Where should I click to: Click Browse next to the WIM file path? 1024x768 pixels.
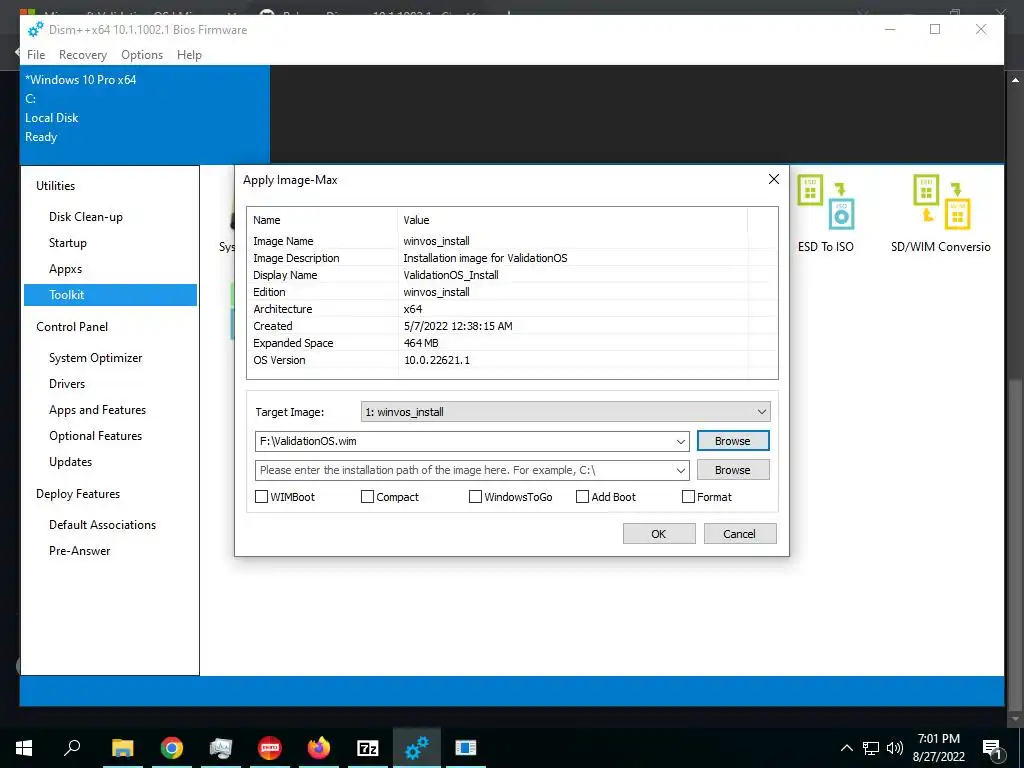tap(733, 441)
